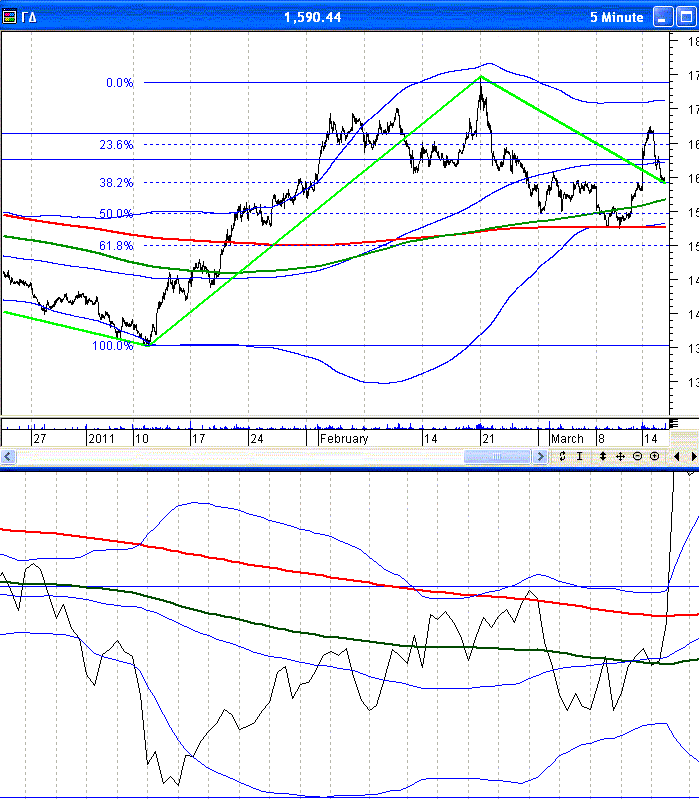Maximize the chart window
This screenshot has height=800, width=699.
coord(685,18)
